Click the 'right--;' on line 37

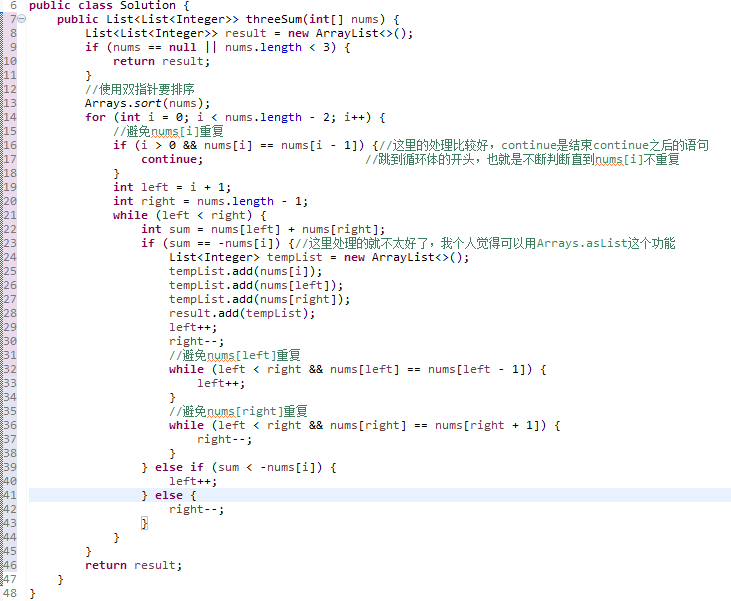pos(224,439)
